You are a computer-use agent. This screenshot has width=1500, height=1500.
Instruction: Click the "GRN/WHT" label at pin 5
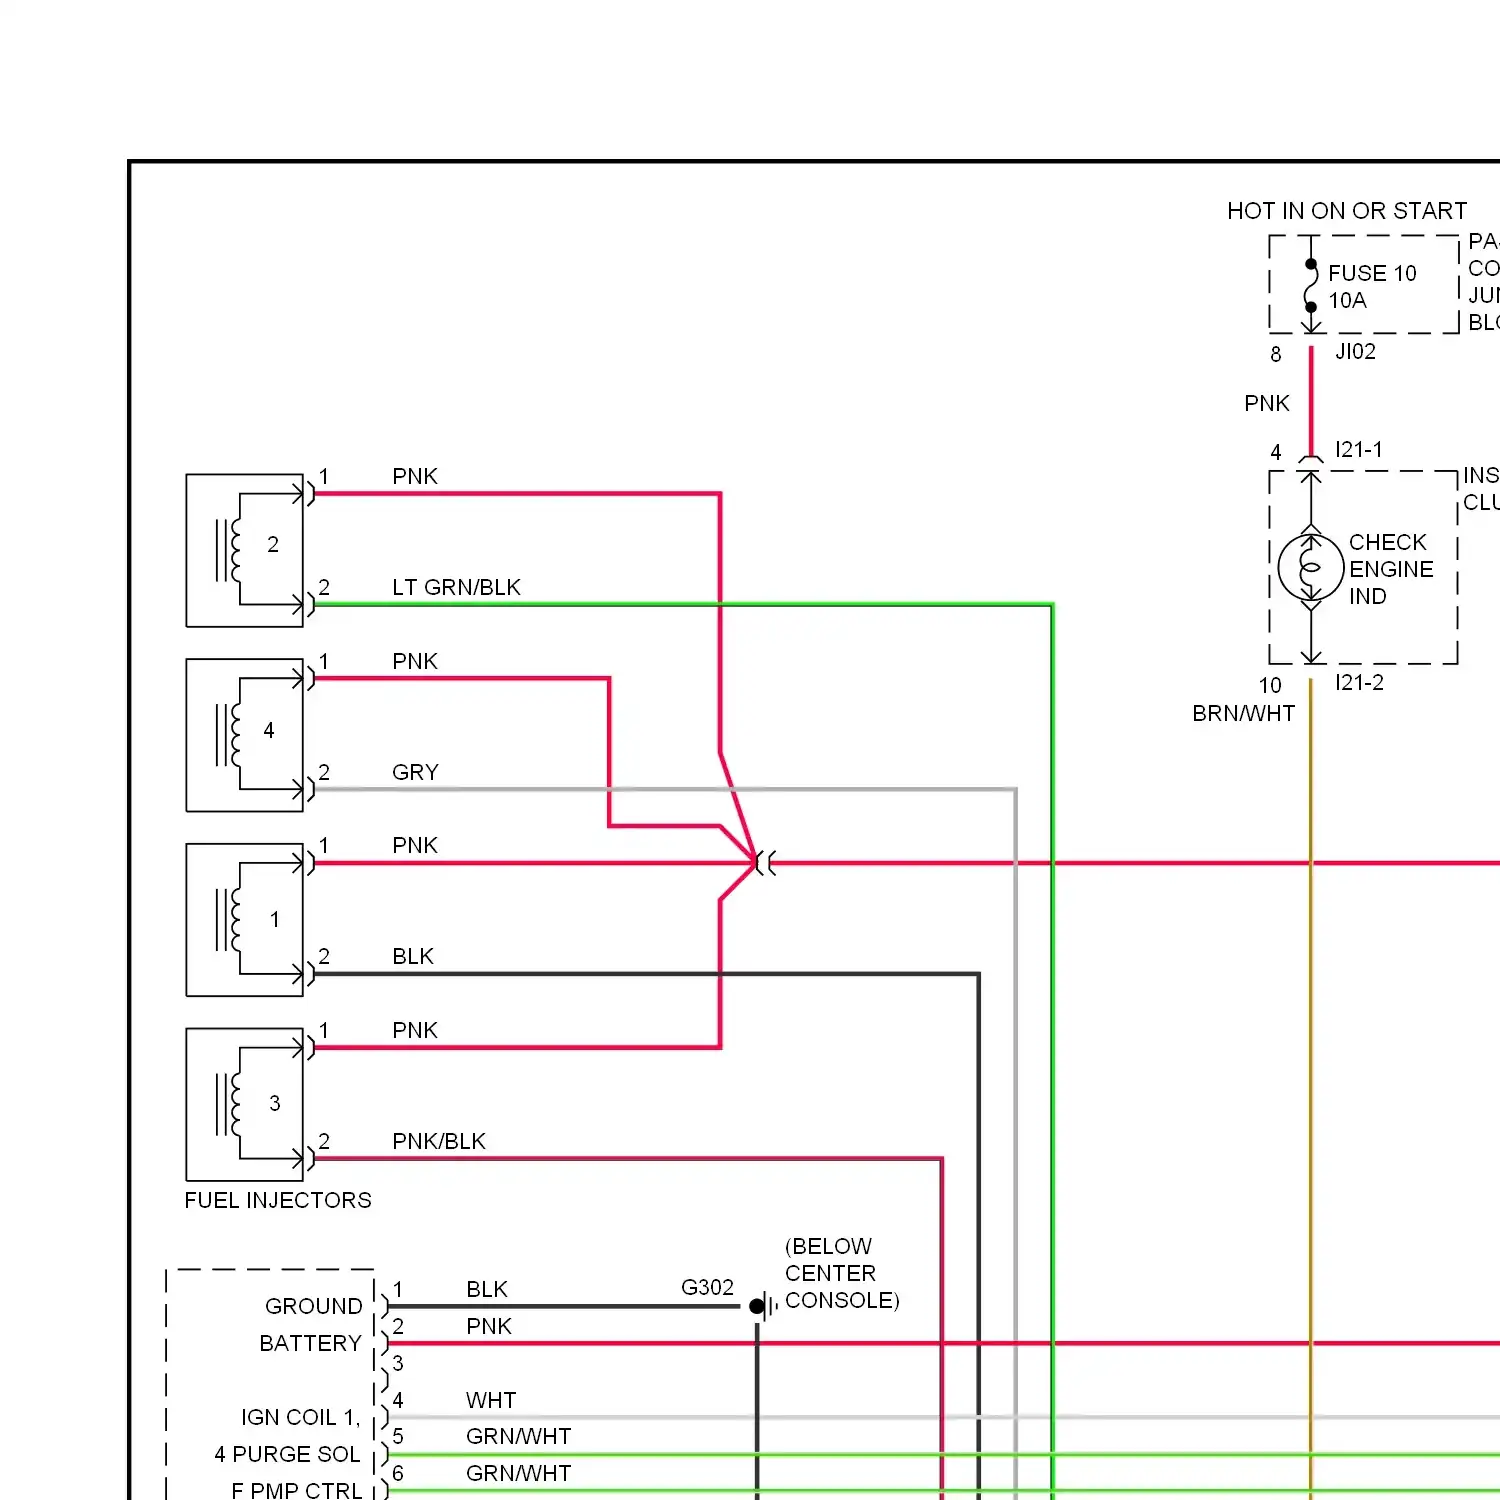(x=518, y=1436)
